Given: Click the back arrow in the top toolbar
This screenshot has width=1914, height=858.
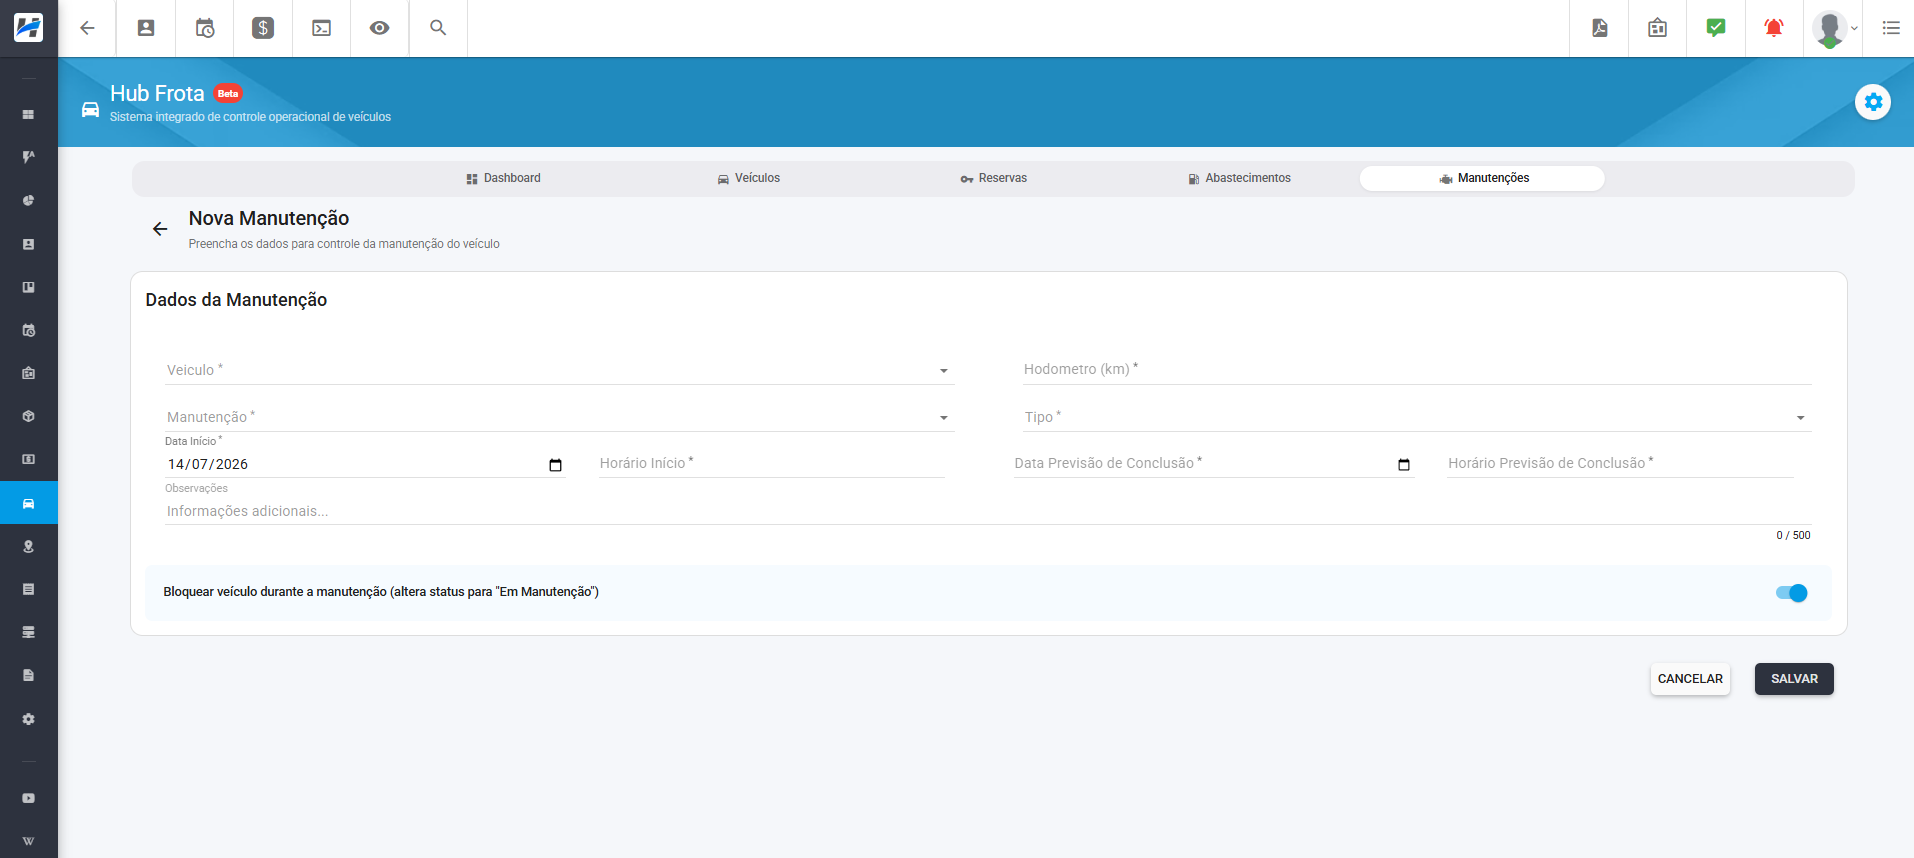Looking at the screenshot, I should click(x=87, y=28).
